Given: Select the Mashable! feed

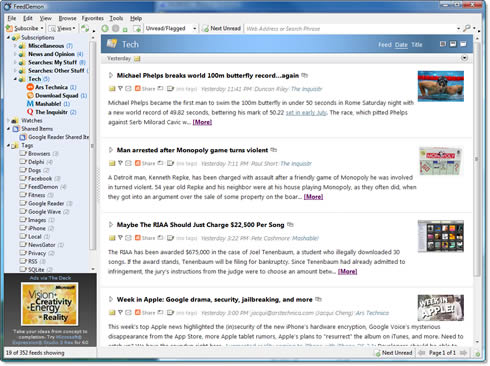Looking at the screenshot, I should tap(48, 104).
